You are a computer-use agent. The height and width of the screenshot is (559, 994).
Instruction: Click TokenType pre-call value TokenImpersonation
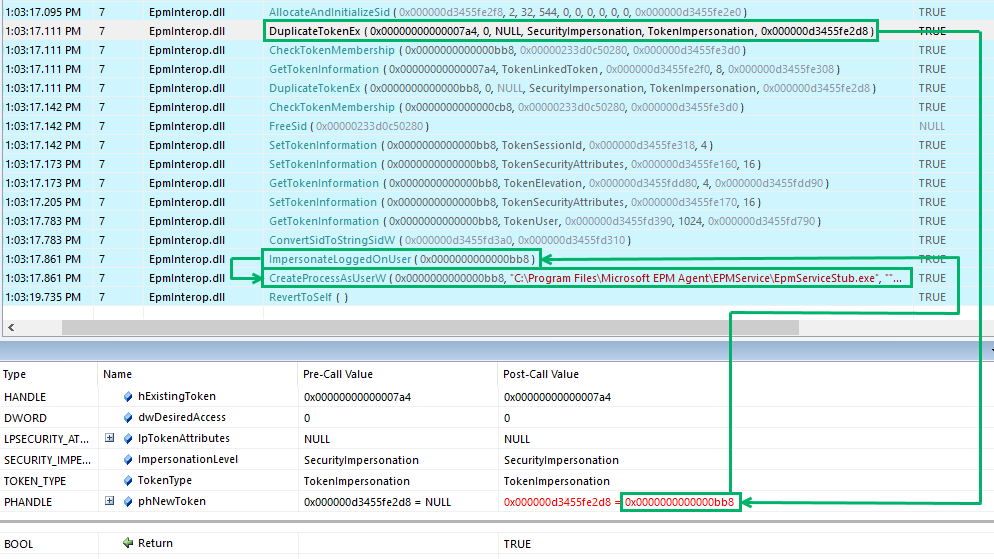coord(357,481)
